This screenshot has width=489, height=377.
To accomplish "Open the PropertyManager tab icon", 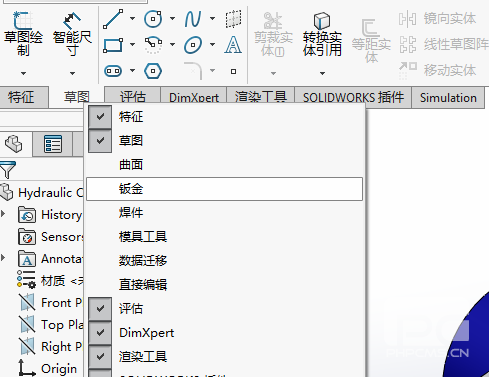I will point(53,144).
